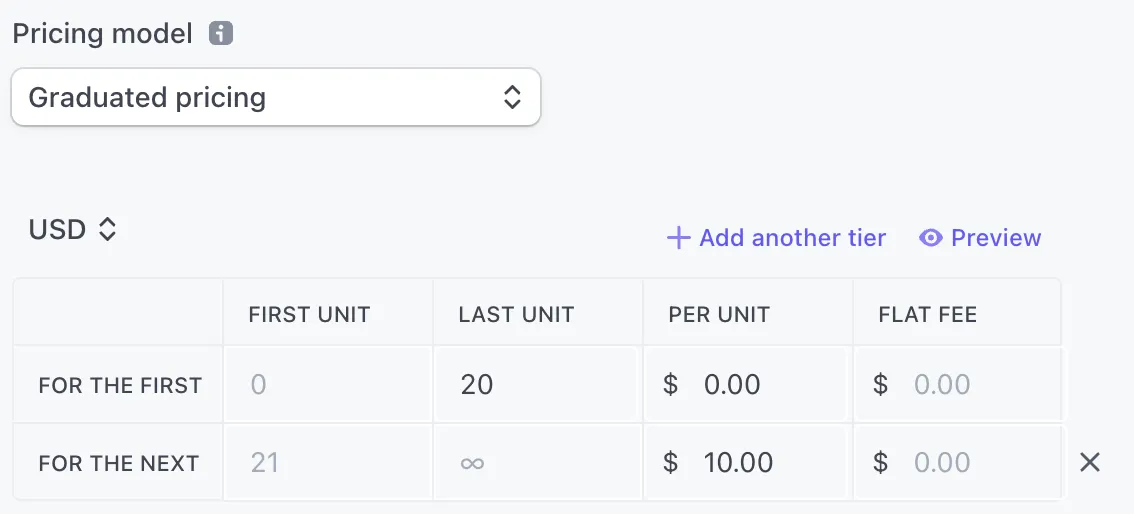Click the infinity last unit field
The width and height of the screenshot is (1134, 514).
click(x=535, y=463)
